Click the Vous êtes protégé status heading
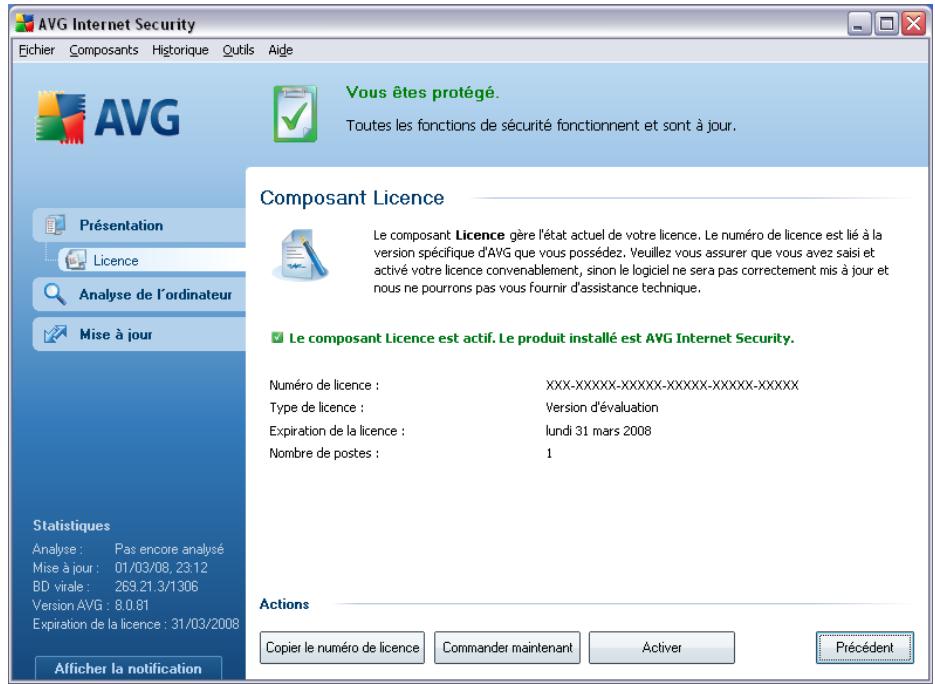 pyautogui.click(x=423, y=92)
